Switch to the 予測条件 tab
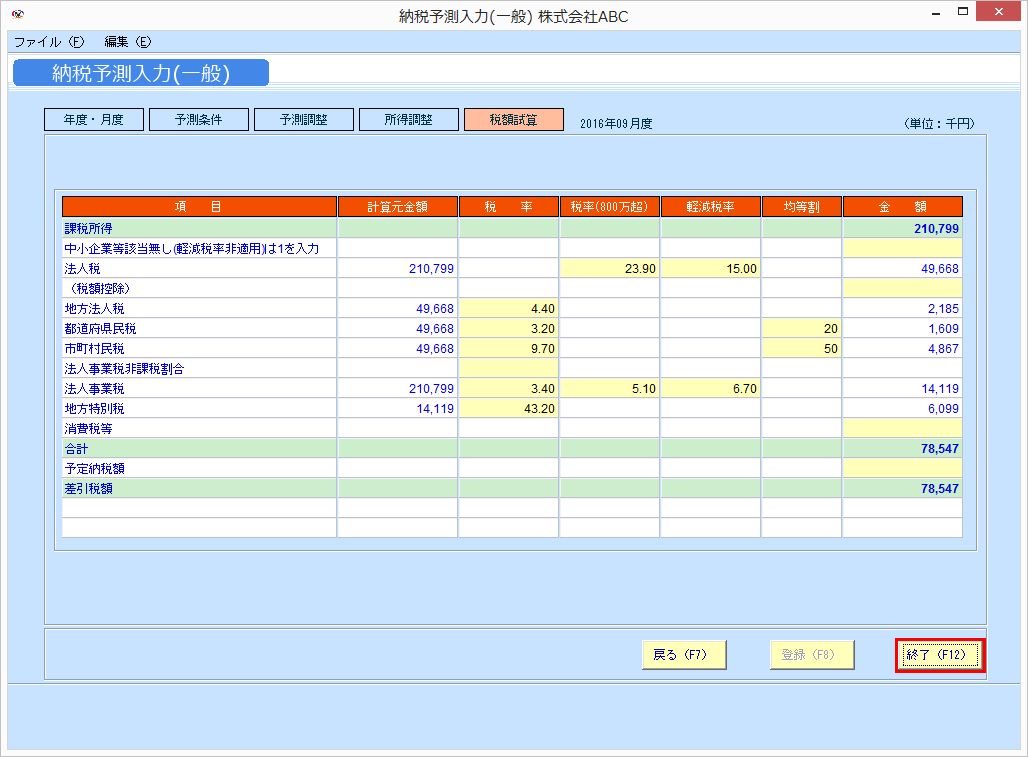1028x757 pixels. 198,119
